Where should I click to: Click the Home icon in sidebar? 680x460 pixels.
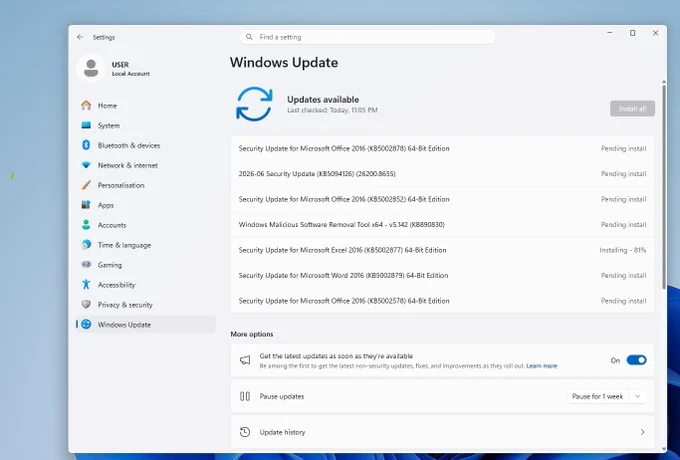pos(86,105)
